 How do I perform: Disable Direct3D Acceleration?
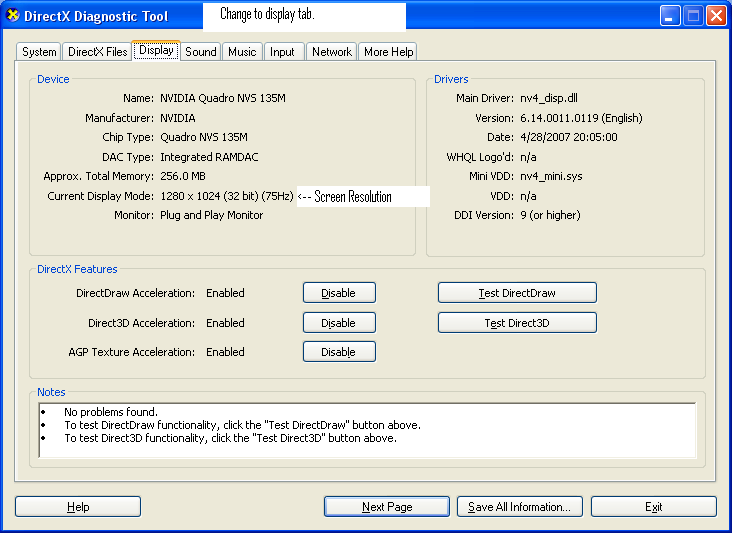point(339,323)
